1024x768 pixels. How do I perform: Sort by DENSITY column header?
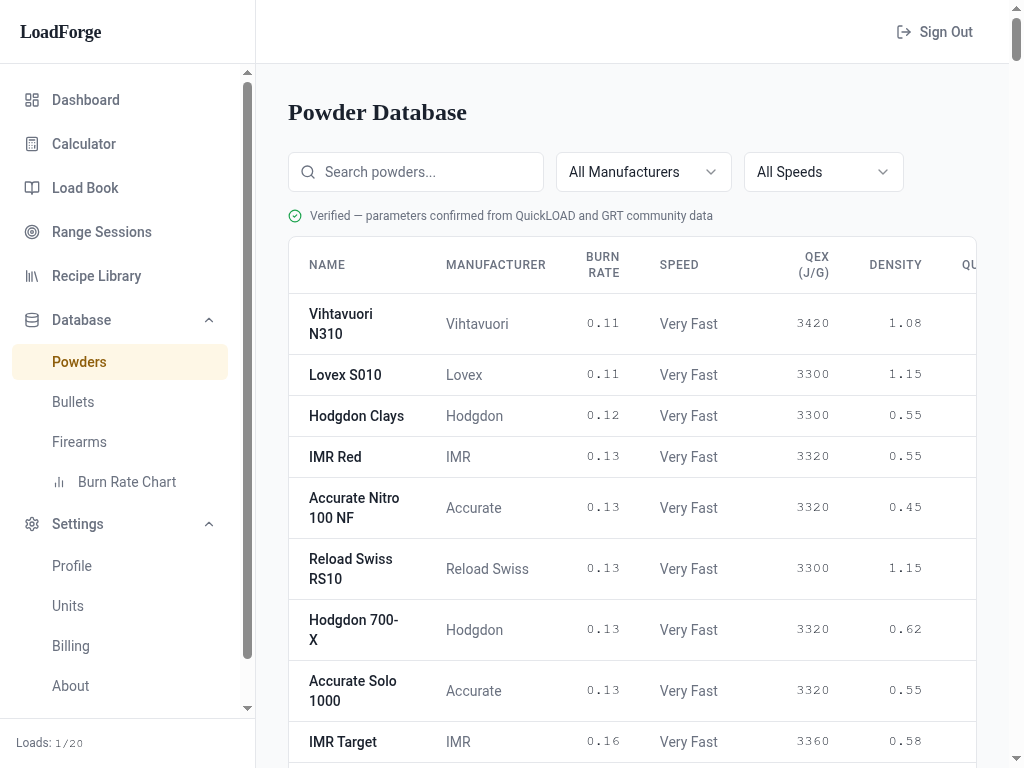(895, 265)
